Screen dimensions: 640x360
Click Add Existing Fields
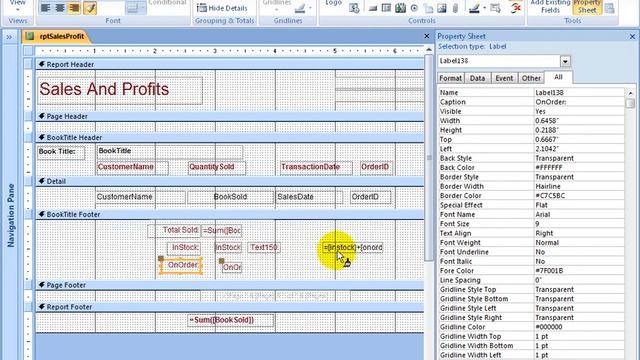pyautogui.click(x=550, y=7)
